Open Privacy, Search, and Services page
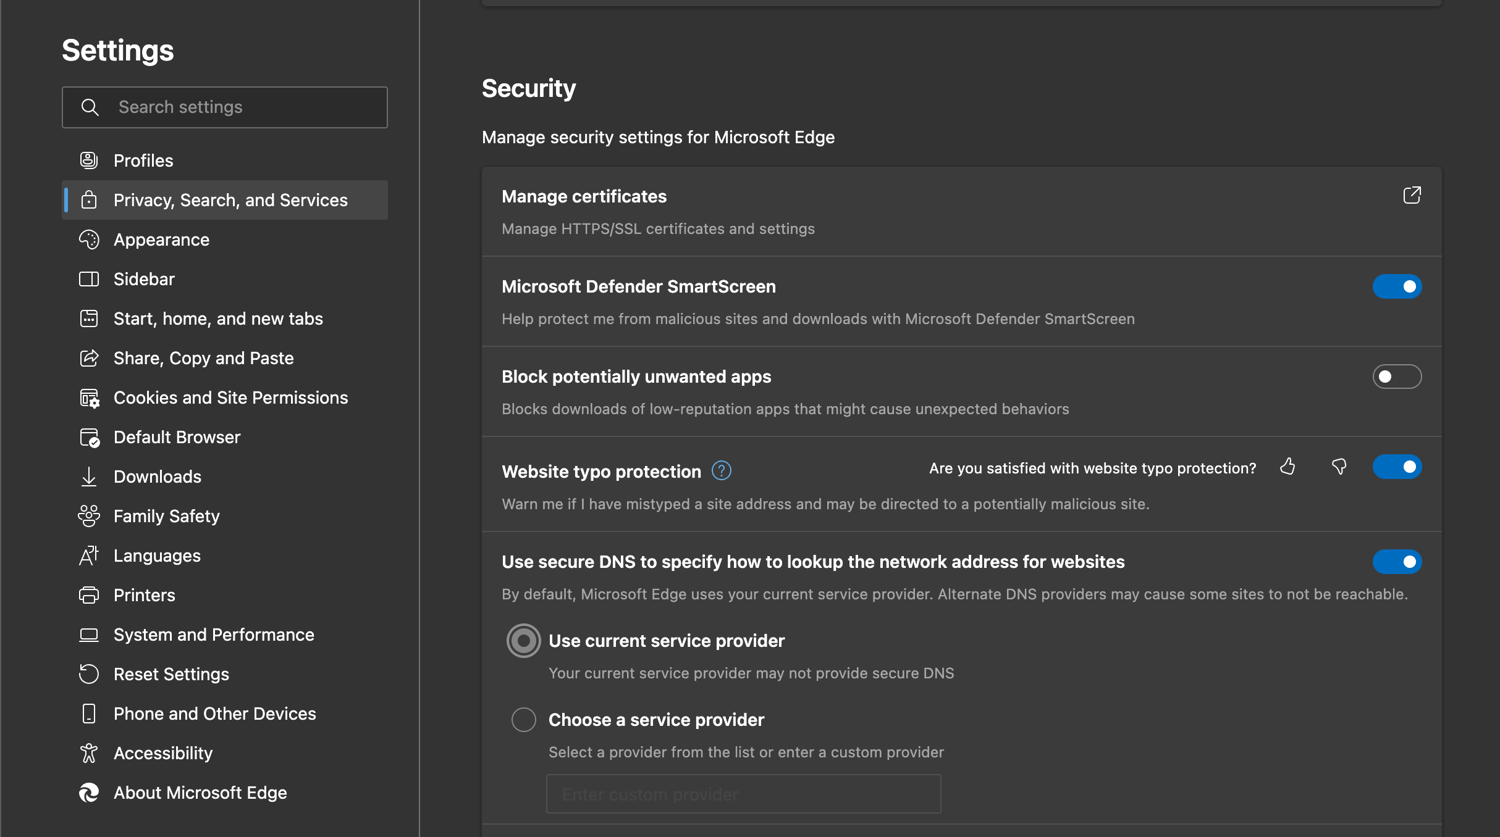 225,200
